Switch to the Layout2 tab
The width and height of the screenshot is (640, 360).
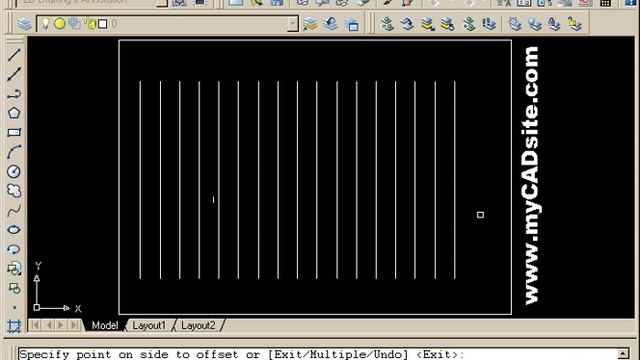pos(198,325)
